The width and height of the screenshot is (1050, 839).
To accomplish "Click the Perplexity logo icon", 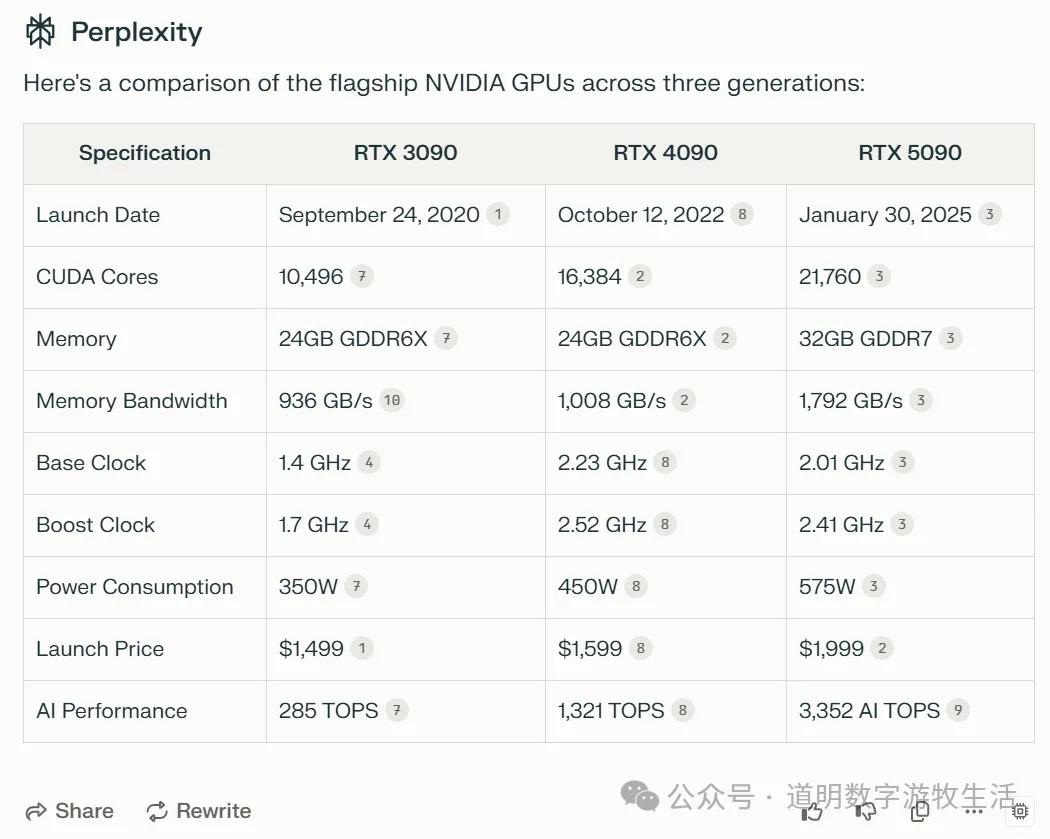I will (38, 31).
